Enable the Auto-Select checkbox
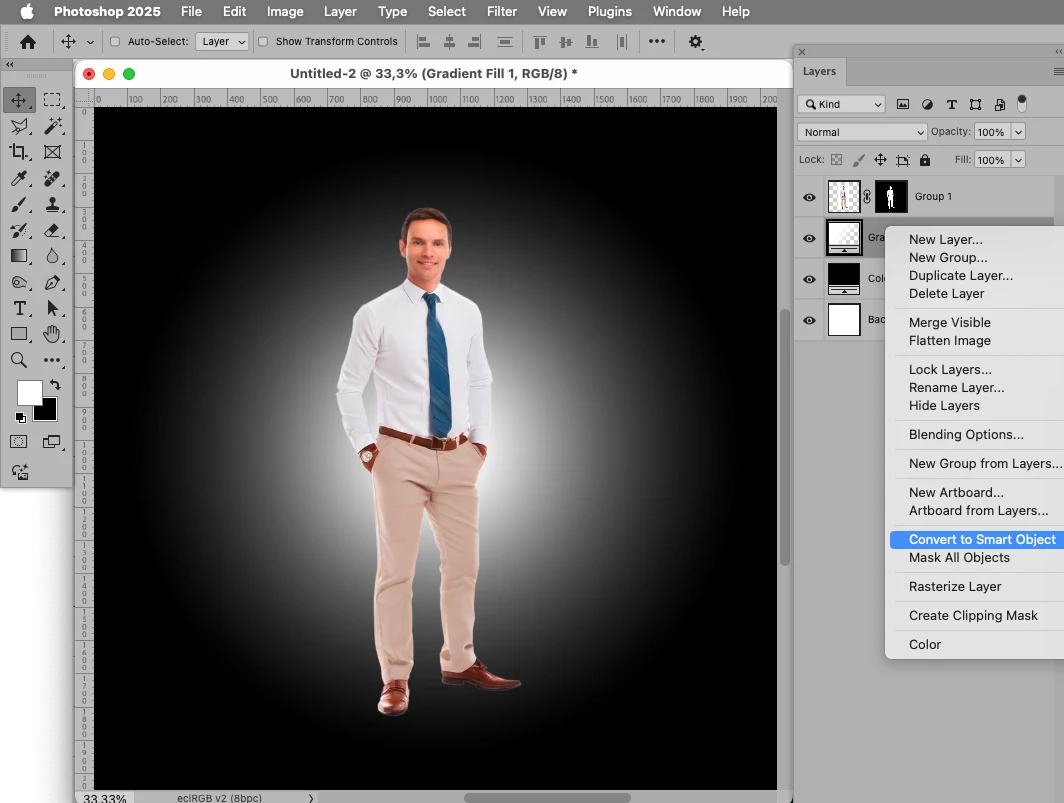 [x=115, y=42]
